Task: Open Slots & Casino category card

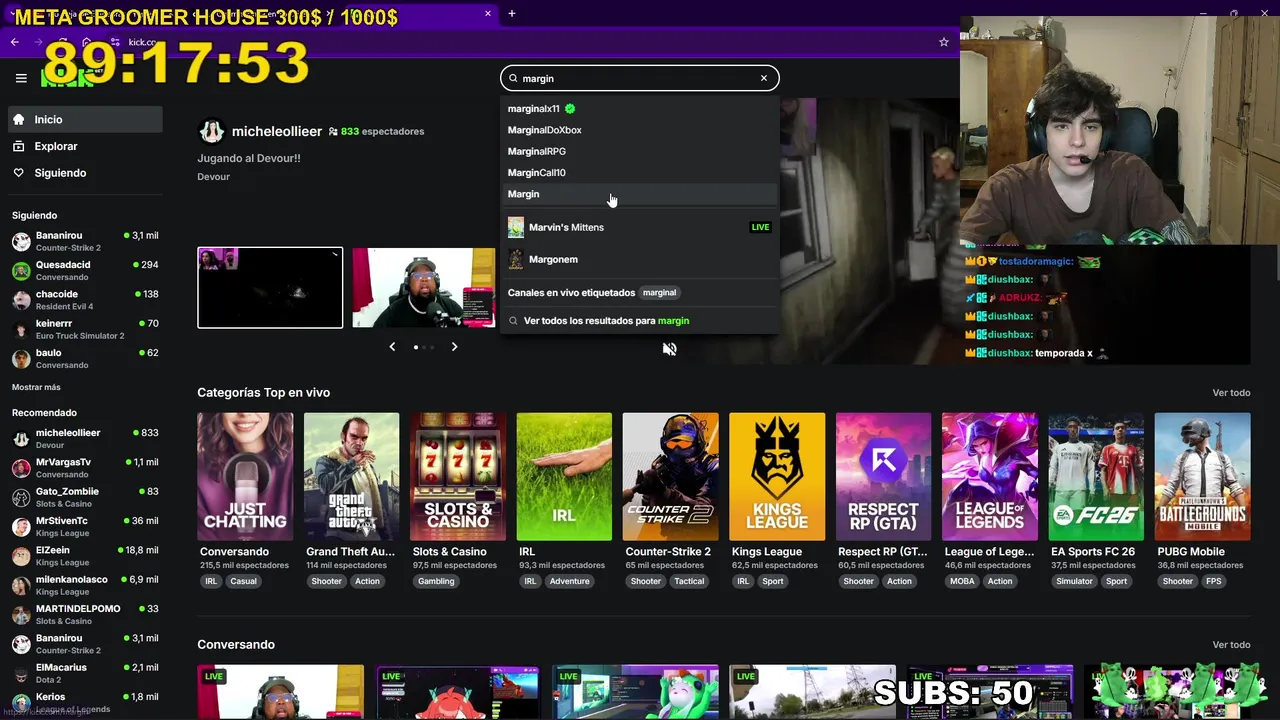Action: (458, 477)
